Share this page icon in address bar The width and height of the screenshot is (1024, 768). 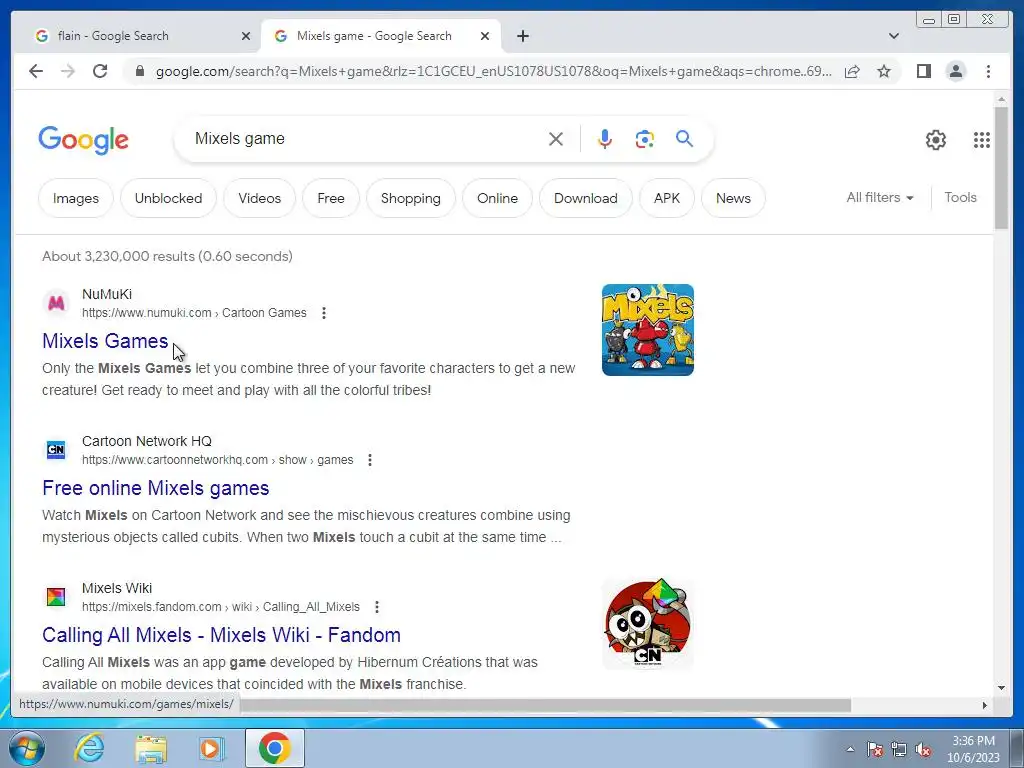(852, 71)
